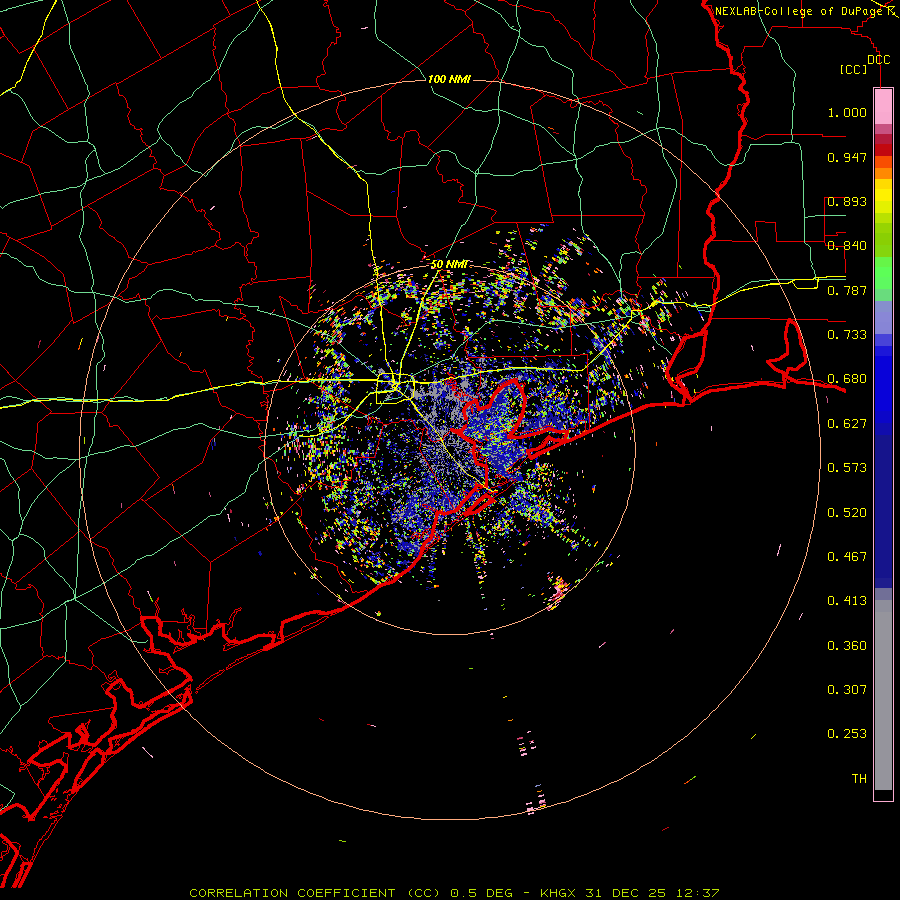Select the 0.253 color scale label
Screen dimensions: 900x900
(847, 734)
